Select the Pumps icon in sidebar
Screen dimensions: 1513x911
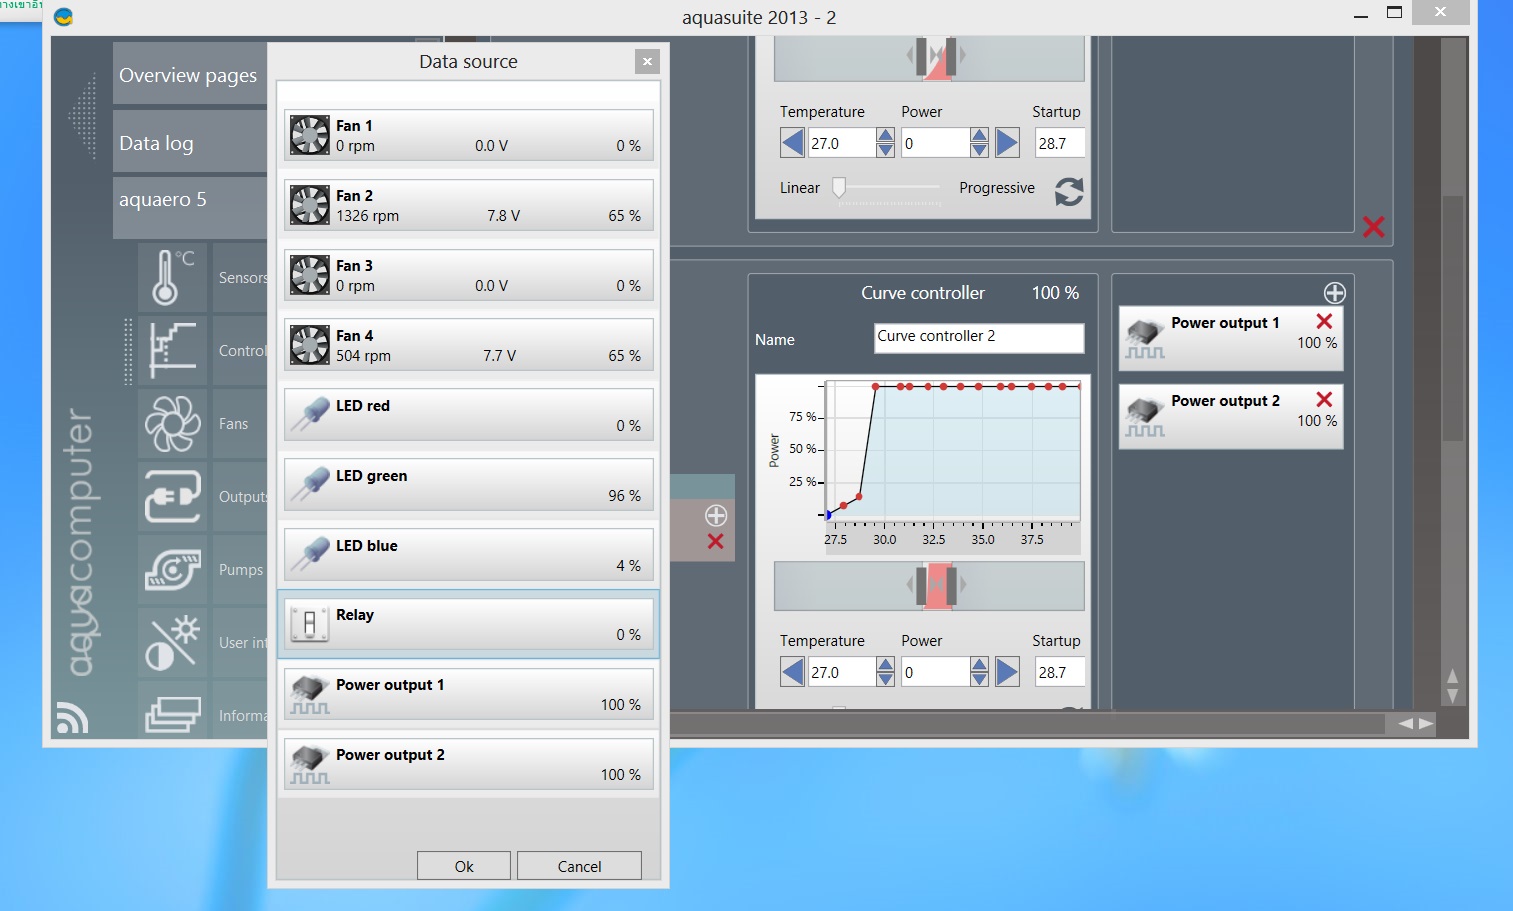coord(172,569)
